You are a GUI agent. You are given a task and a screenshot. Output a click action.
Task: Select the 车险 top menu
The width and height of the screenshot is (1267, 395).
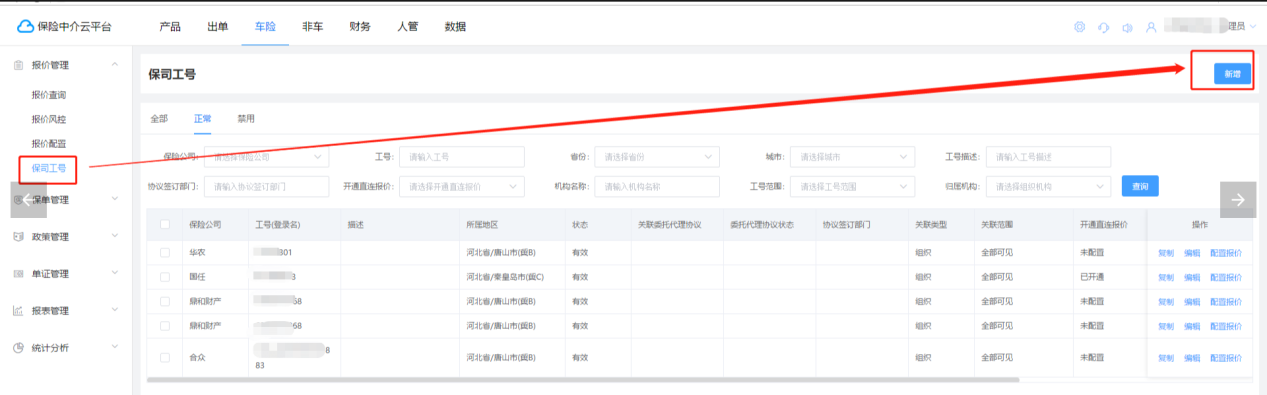pyautogui.click(x=265, y=27)
